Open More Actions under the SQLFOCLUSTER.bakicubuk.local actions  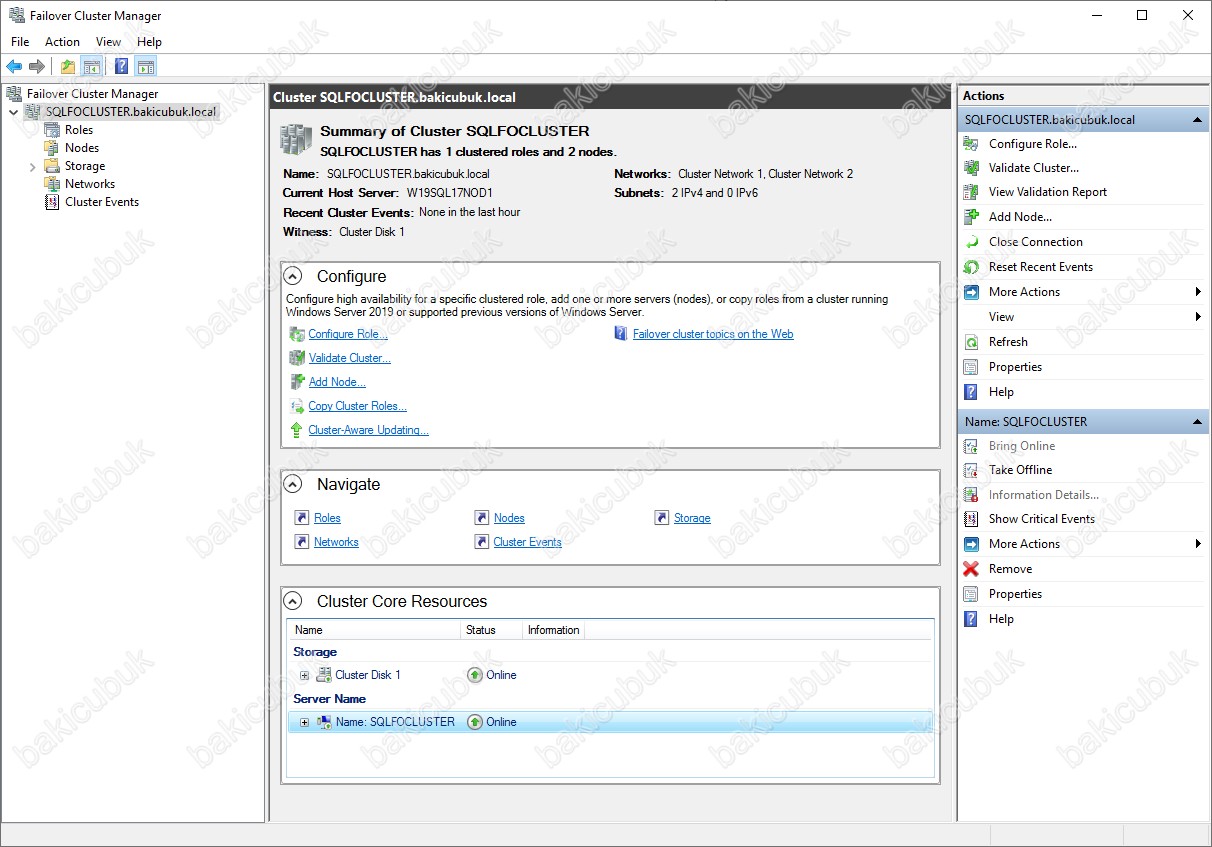coord(1024,292)
